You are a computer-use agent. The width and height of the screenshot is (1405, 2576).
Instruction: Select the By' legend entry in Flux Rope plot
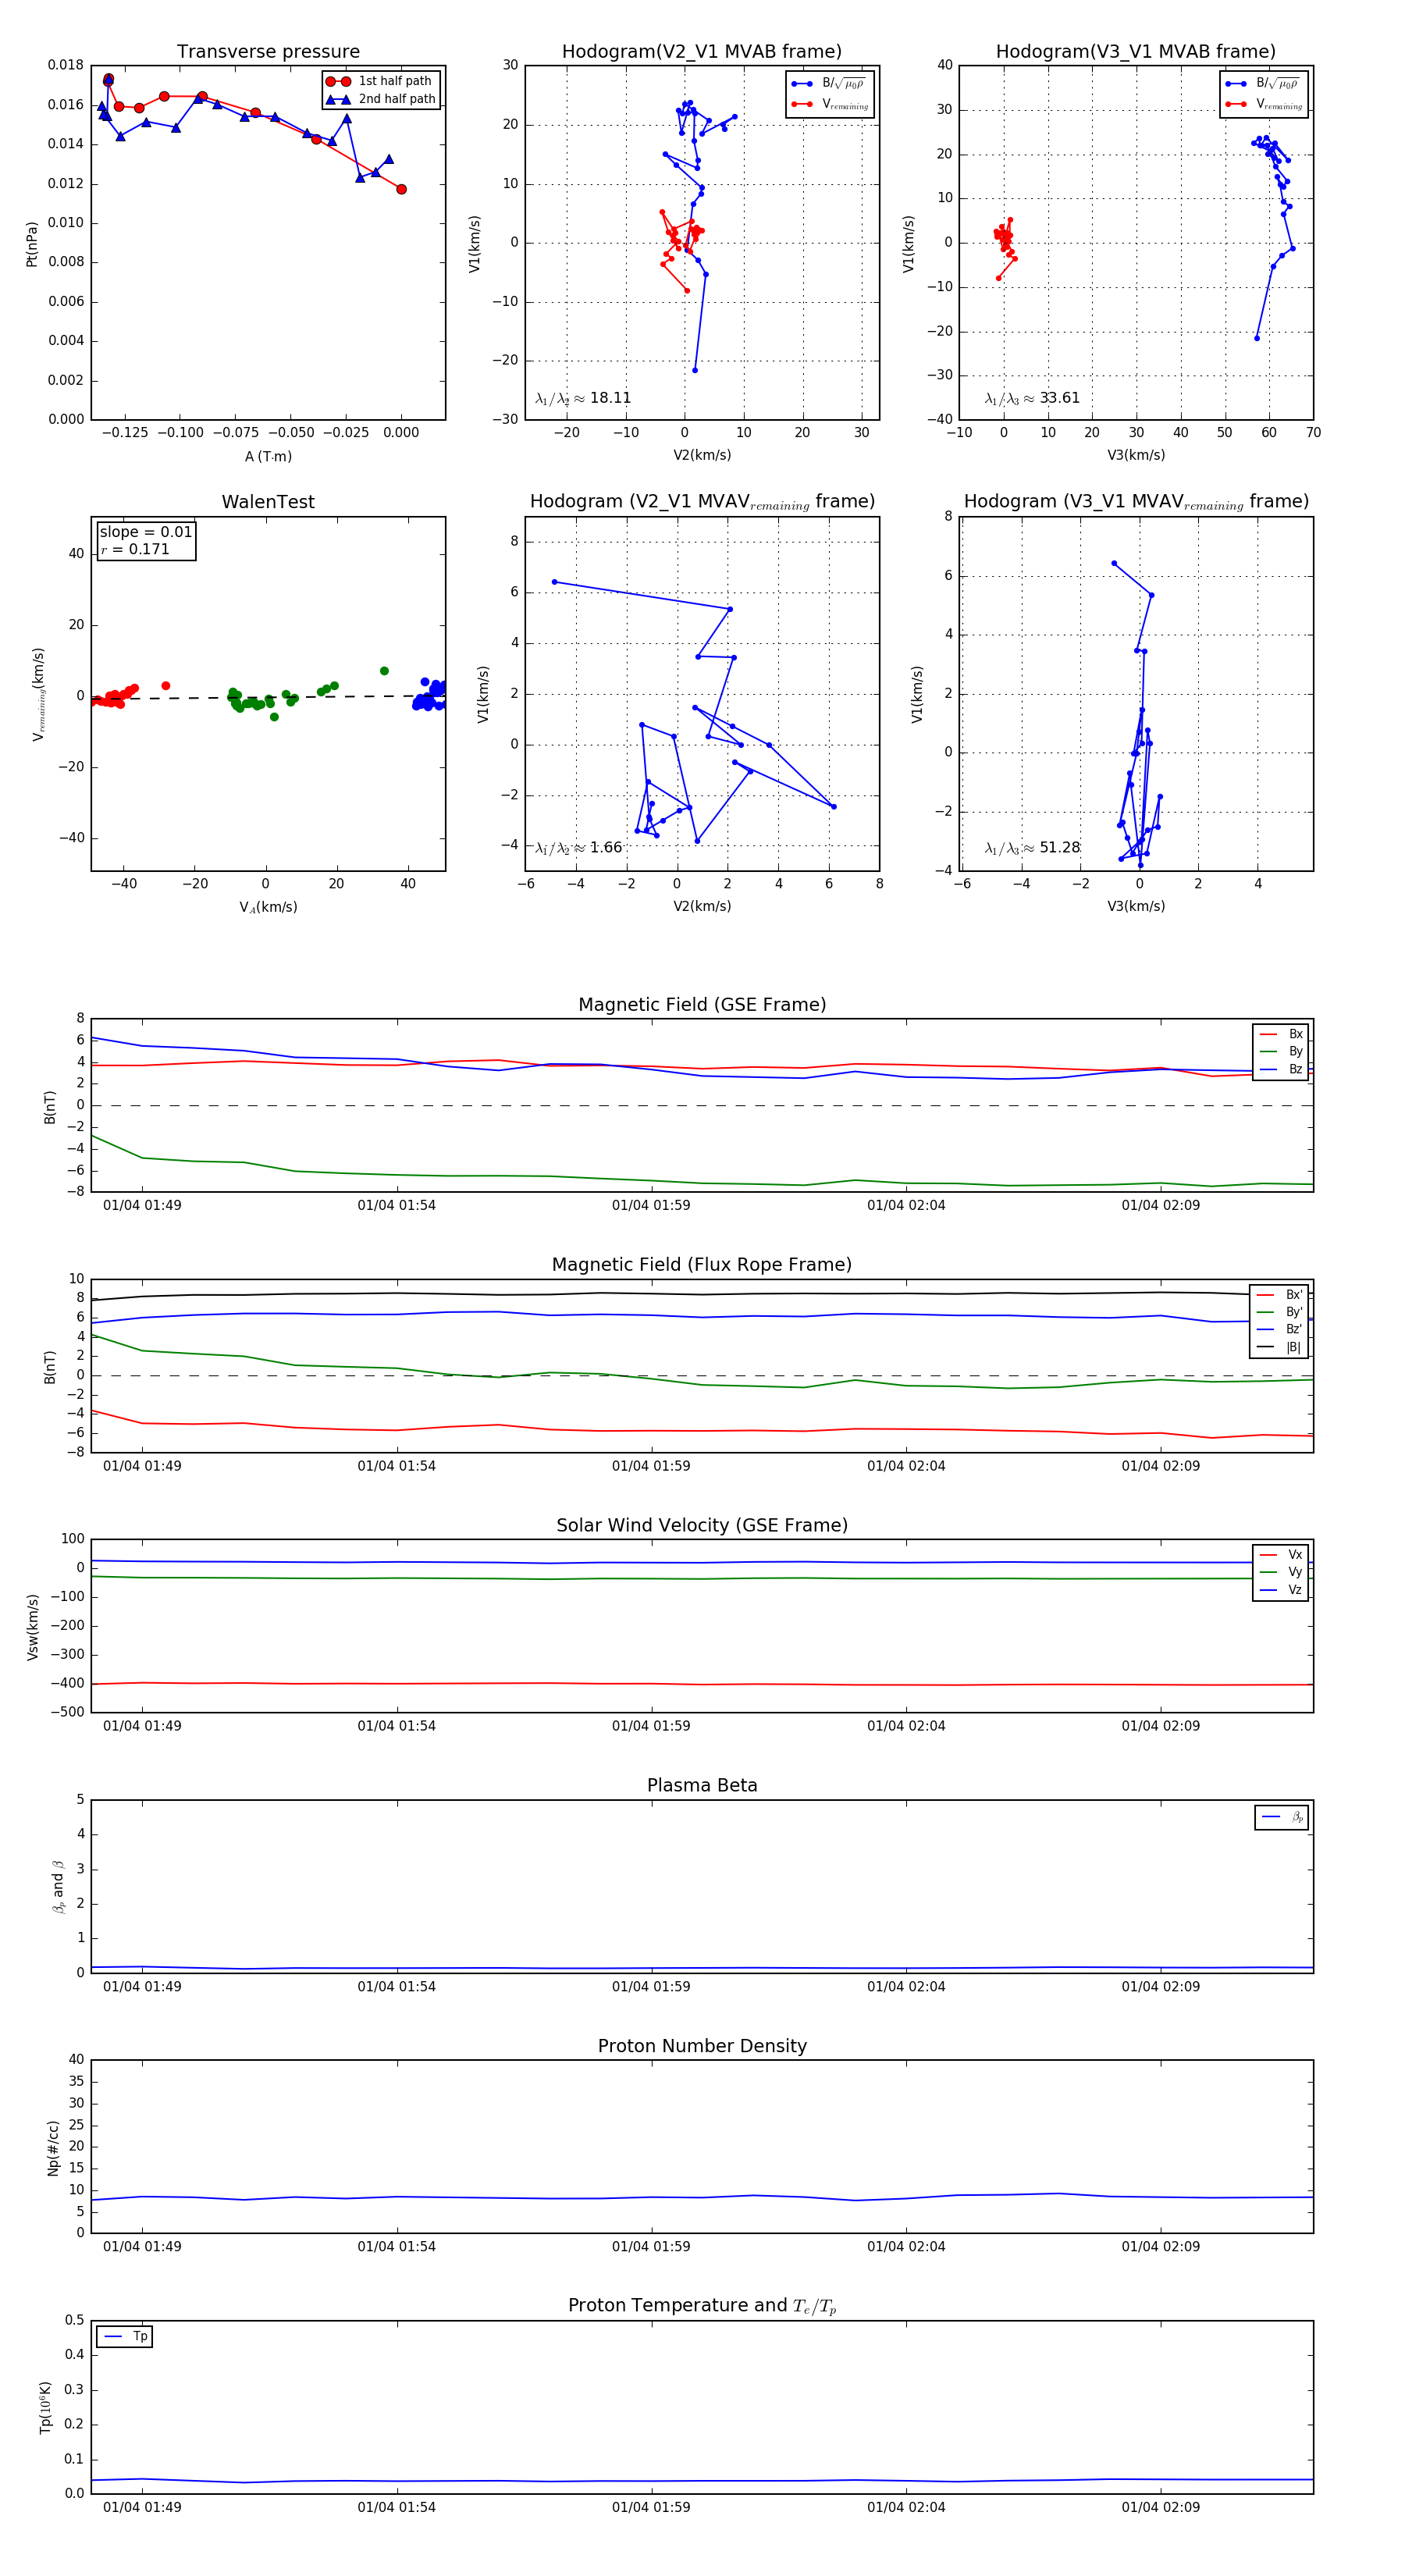pyautogui.click(x=1280, y=1312)
